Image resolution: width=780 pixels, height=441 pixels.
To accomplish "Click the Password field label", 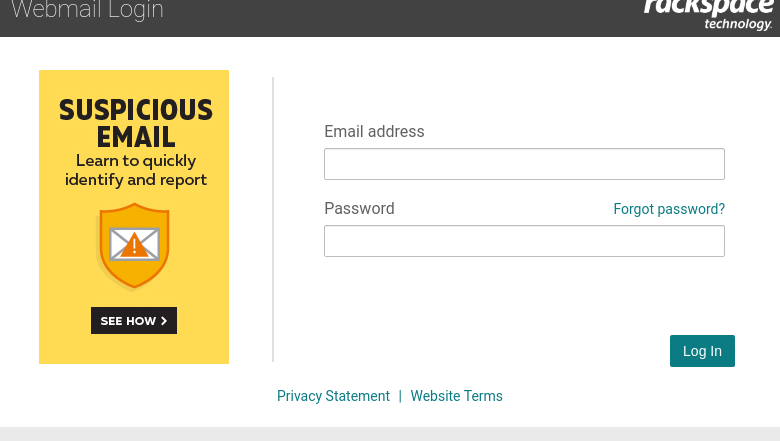I will [x=359, y=208].
